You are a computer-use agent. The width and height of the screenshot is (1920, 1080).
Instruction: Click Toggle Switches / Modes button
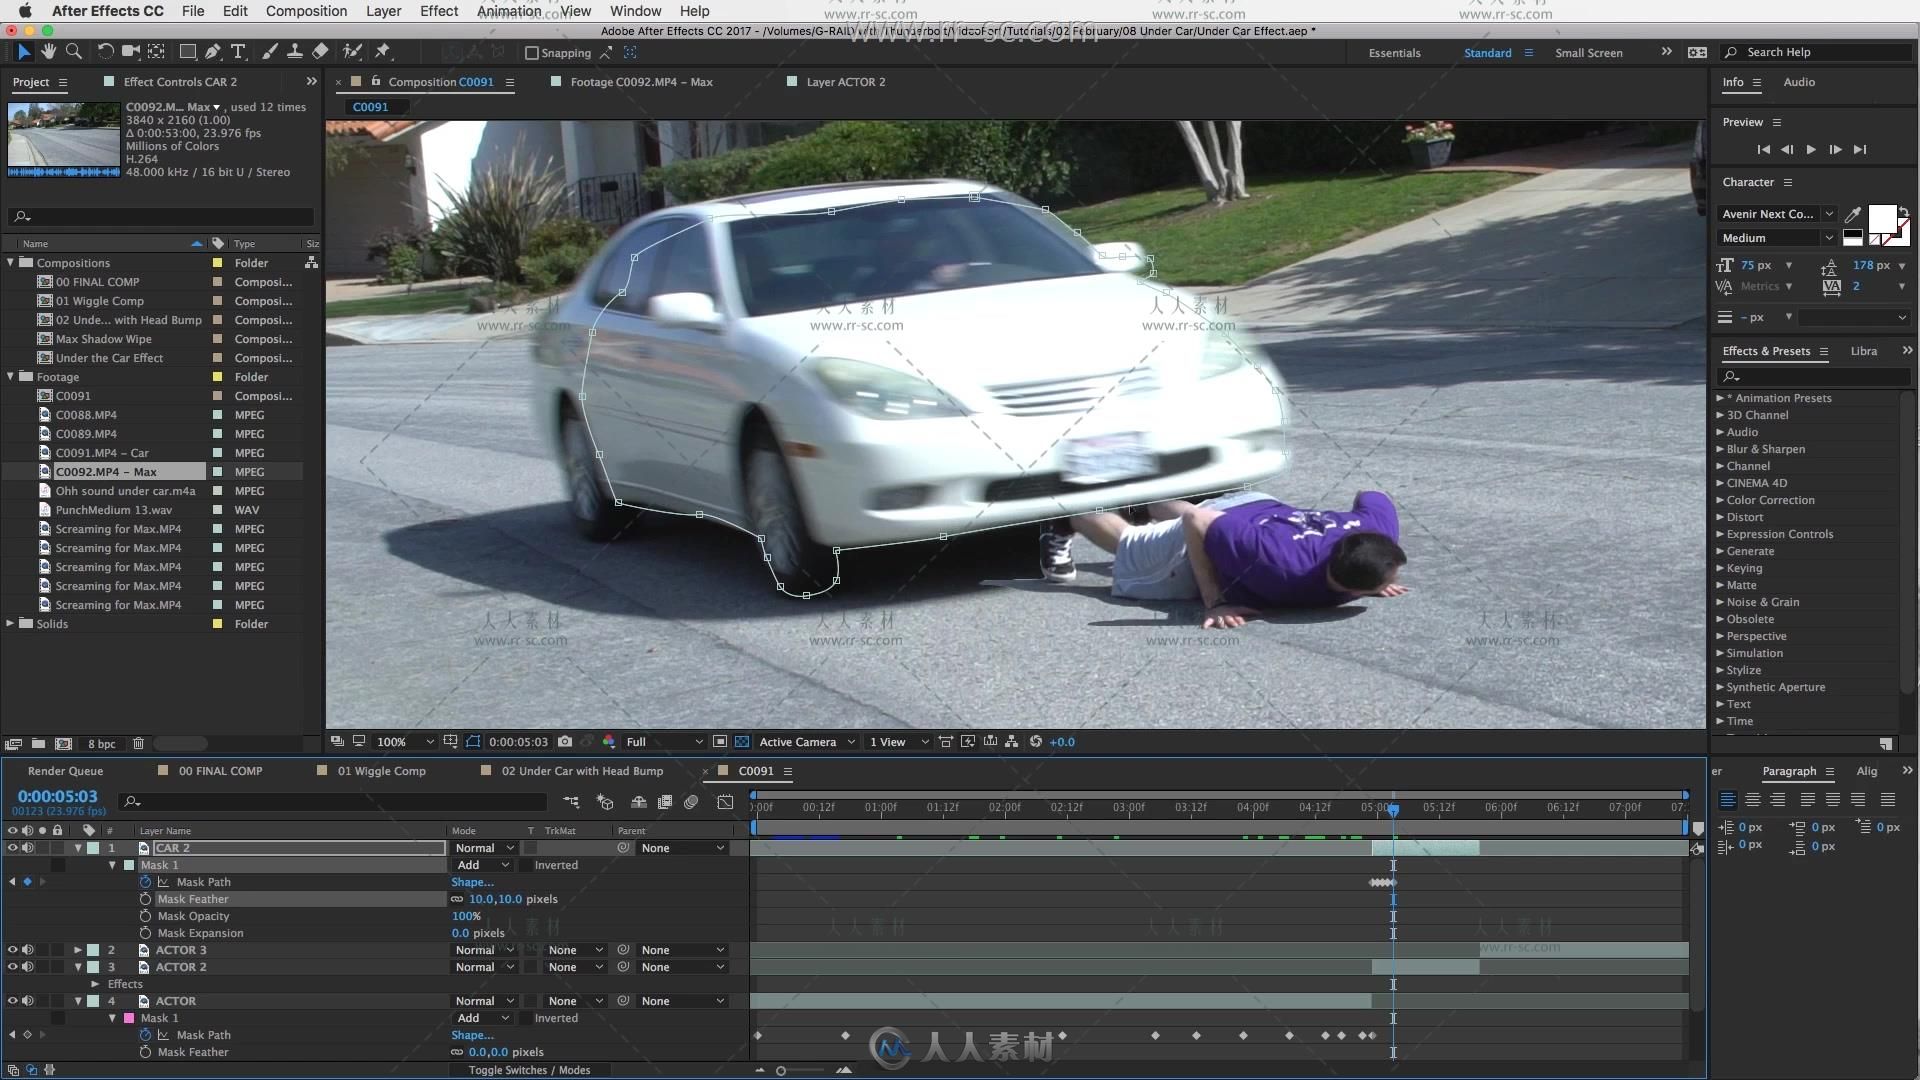click(x=529, y=1070)
